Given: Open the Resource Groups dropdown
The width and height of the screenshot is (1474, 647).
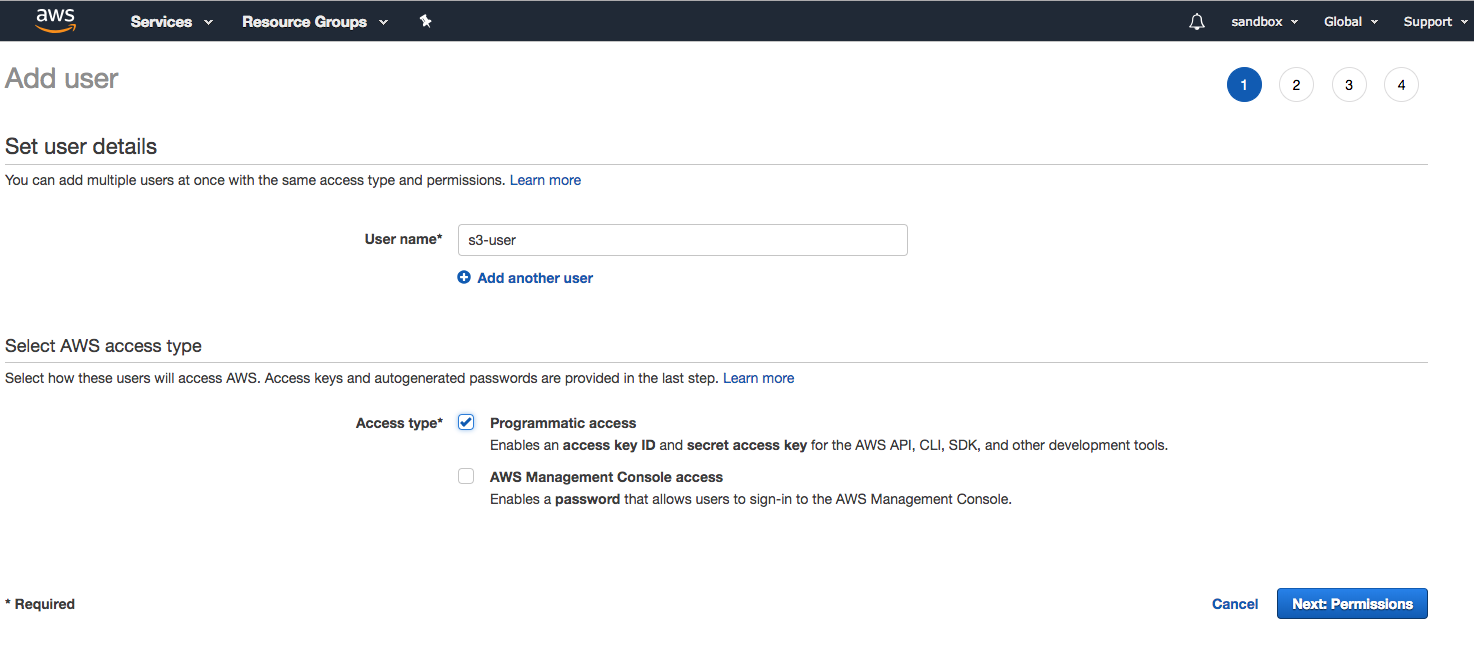Looking at the screenshot, I should tap(314, 22).
